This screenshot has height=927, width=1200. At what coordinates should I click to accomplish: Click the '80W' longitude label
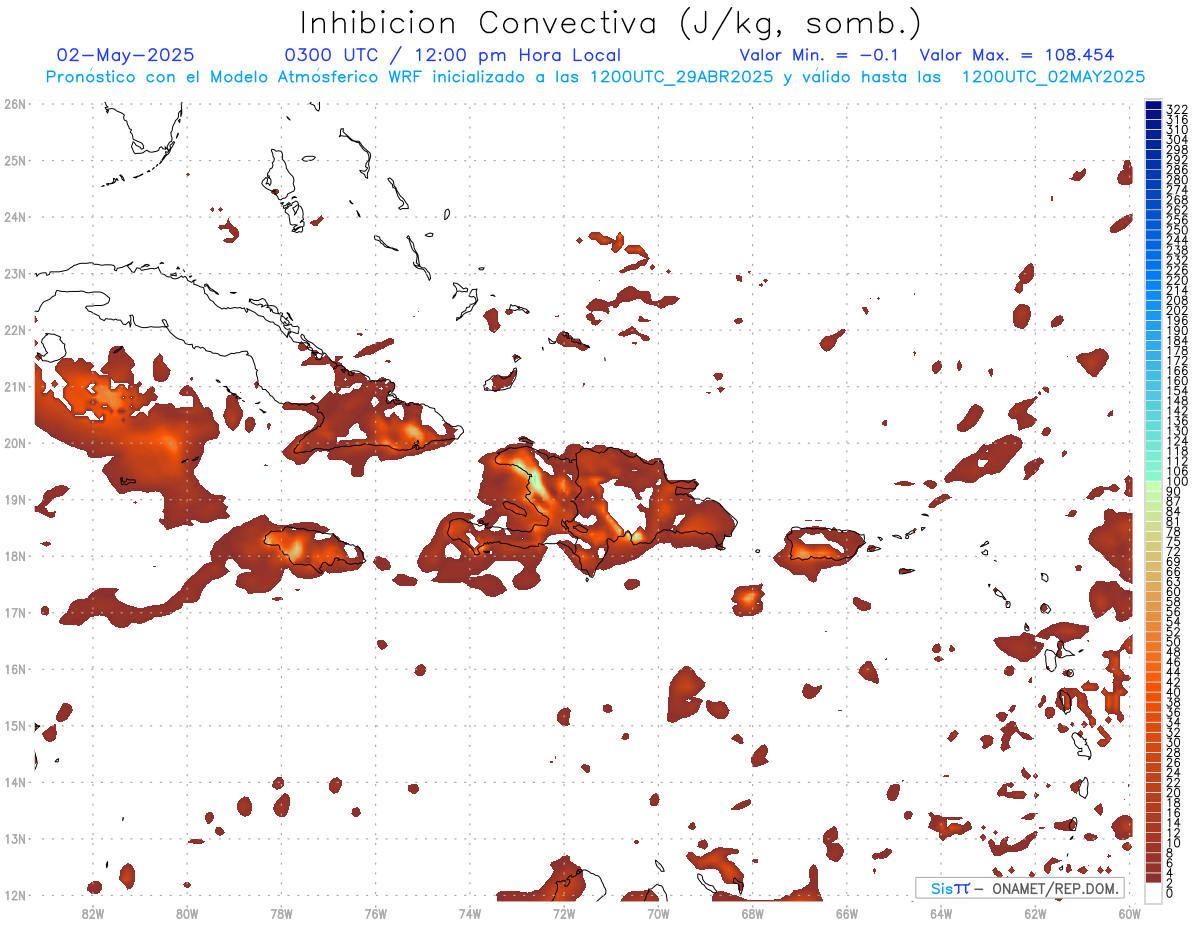pos(187,913)
